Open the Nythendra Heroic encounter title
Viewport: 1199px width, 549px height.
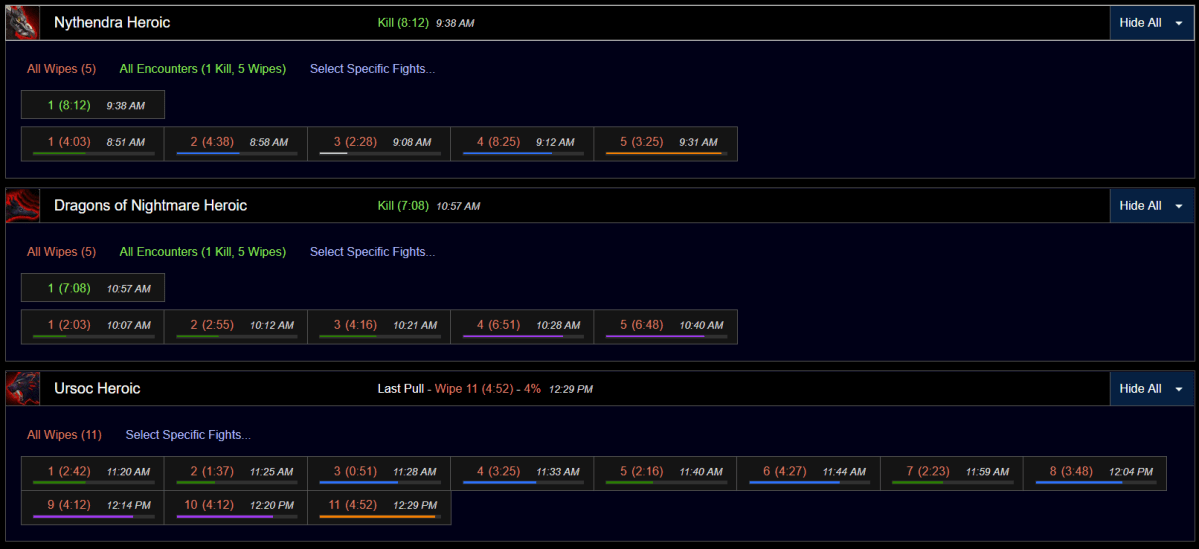(x=112, y=23)
